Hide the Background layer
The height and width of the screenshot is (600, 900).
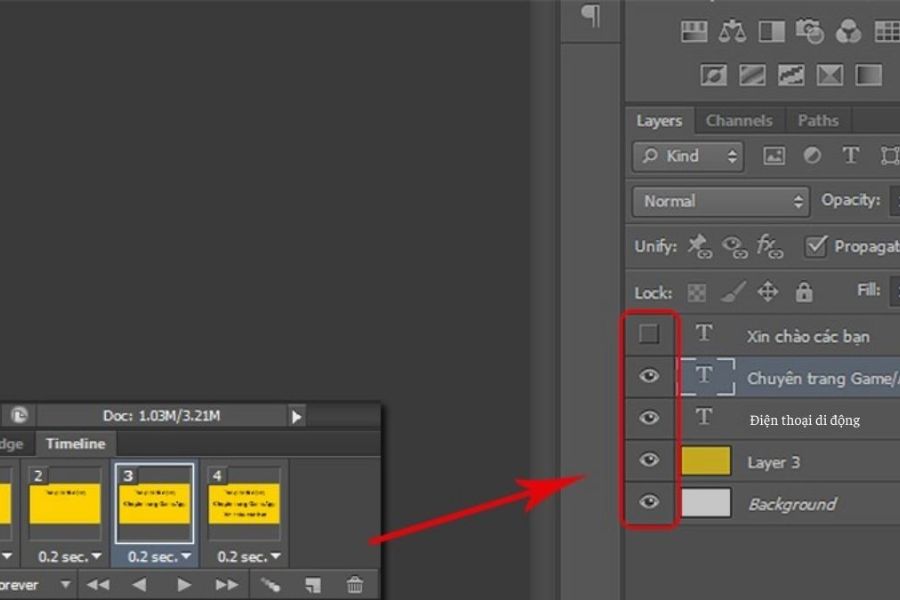(649, 502)
